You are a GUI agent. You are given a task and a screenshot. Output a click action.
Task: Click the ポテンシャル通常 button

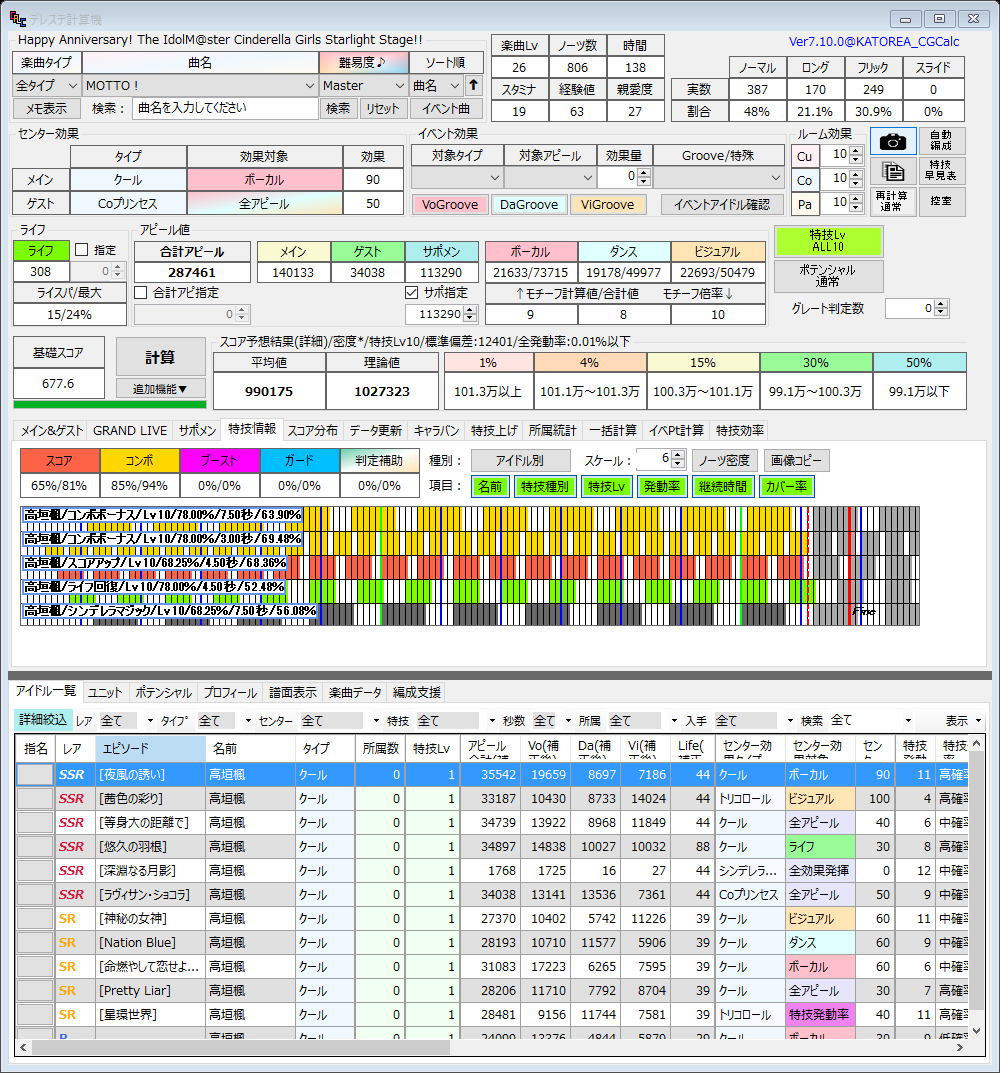[x=828, y=276]
